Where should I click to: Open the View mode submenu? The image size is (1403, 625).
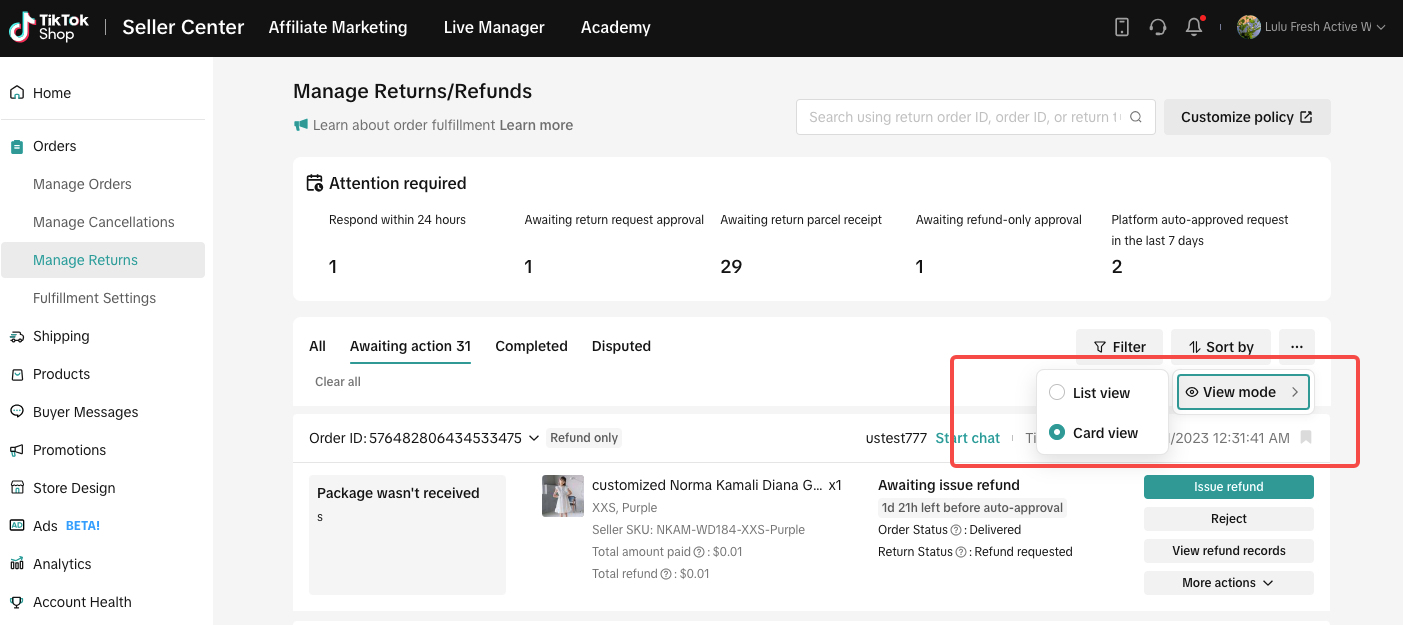[x=1243, y=392]
